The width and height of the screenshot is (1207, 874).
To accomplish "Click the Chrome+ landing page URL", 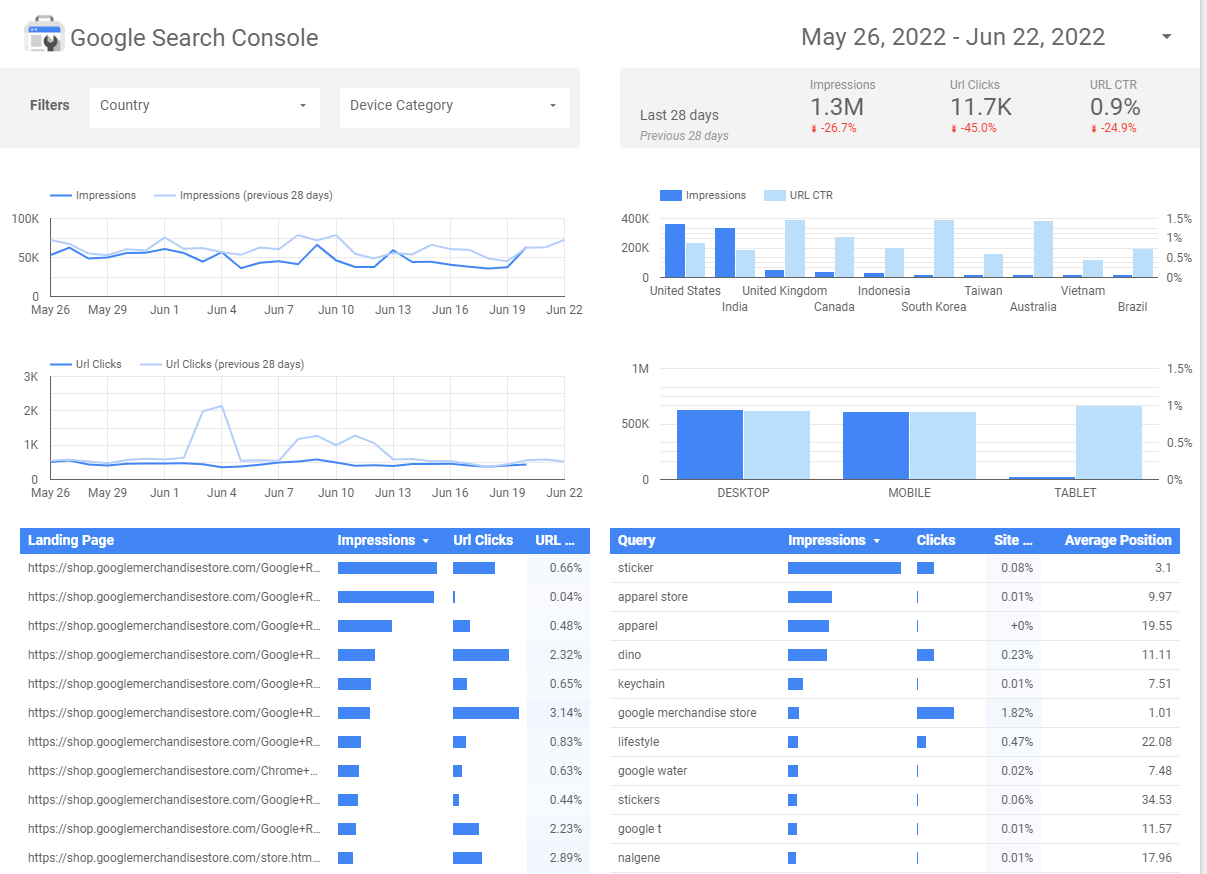I will tap(174, 771).
